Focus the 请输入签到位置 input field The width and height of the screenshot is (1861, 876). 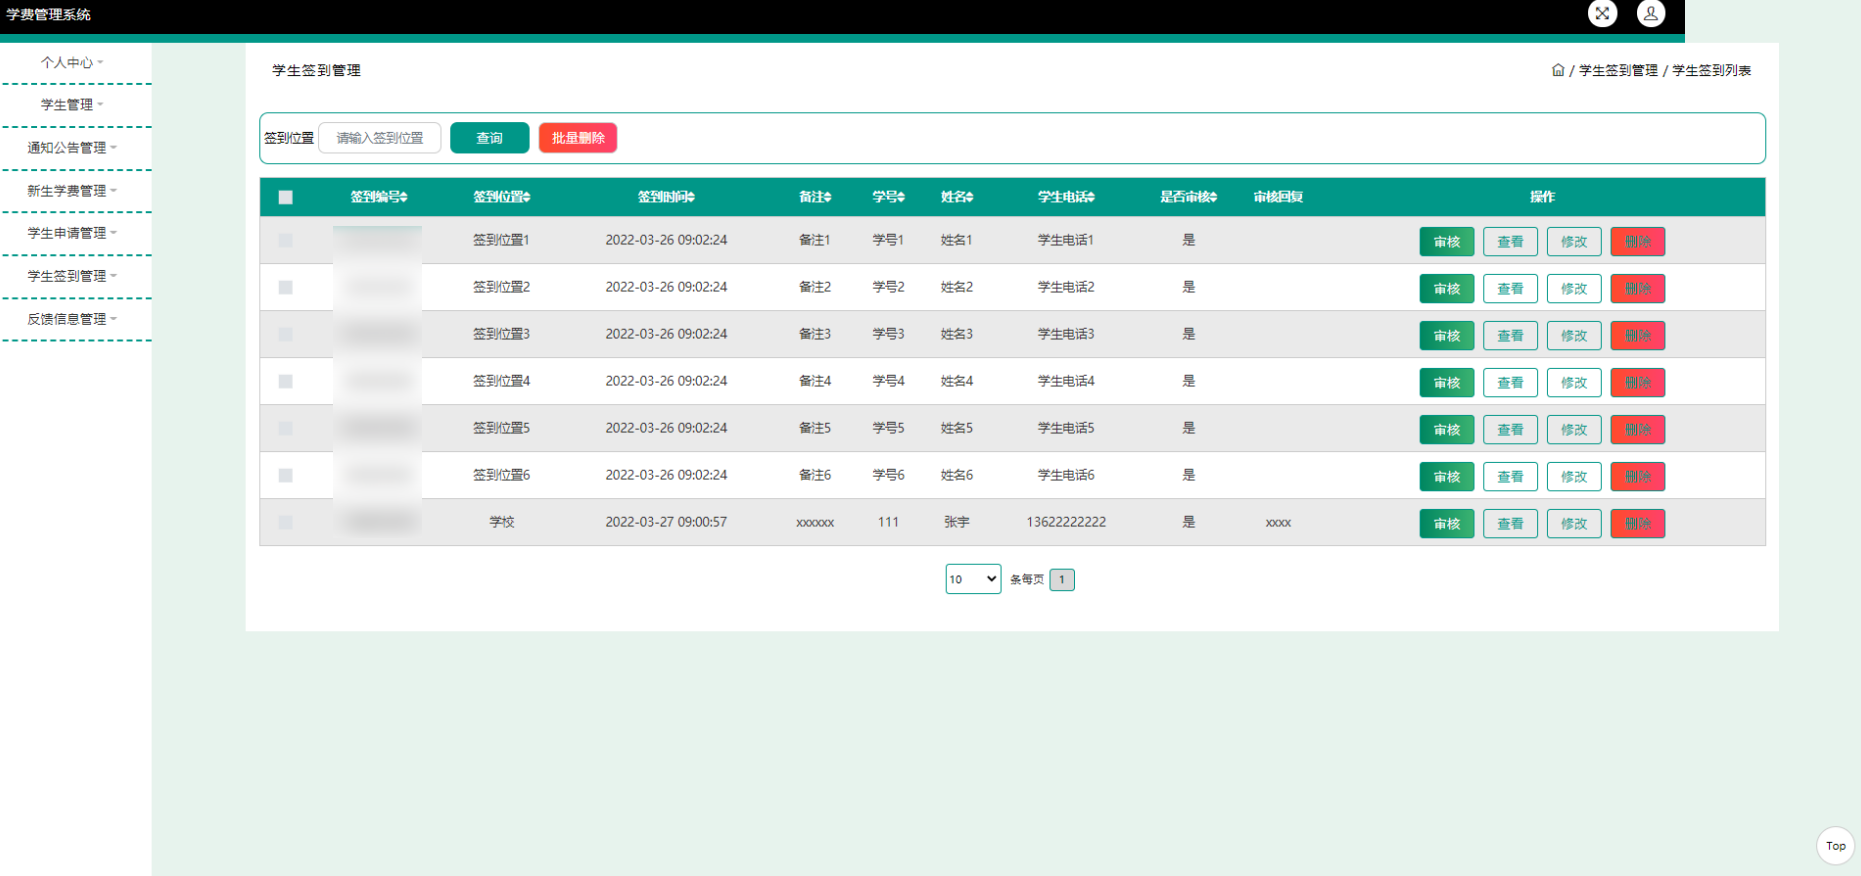pyautogui.click(x=380, y=138)
